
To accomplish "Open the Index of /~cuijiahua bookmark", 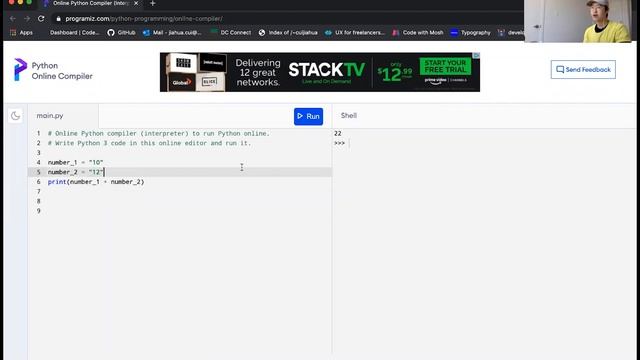I will point(288,33).
